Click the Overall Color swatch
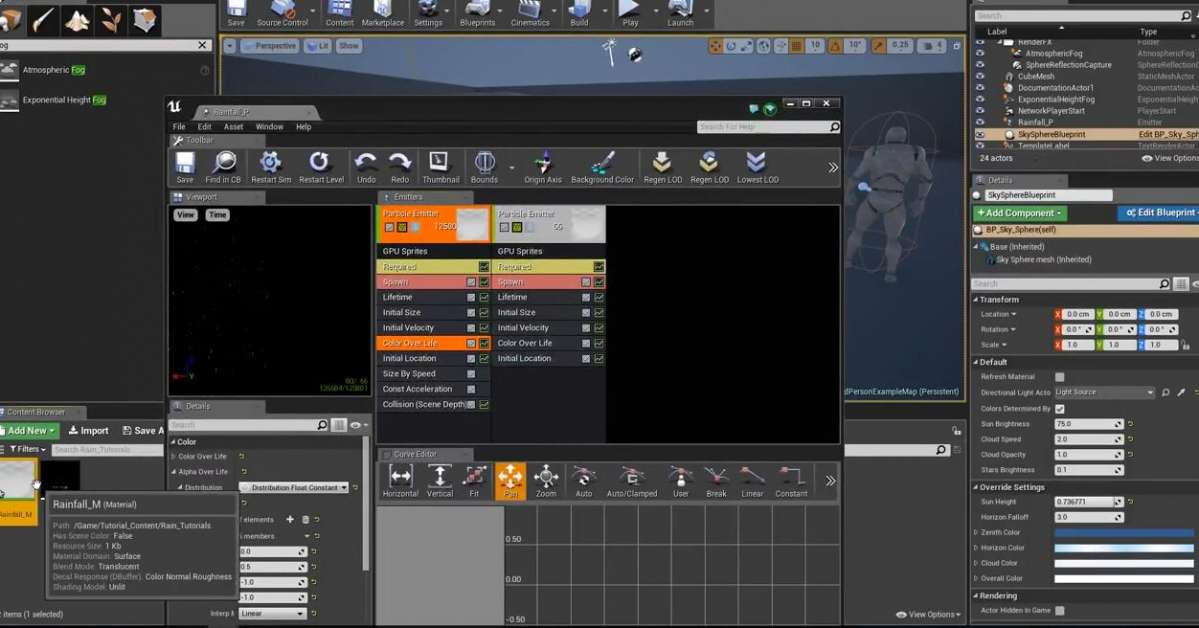Screen dimensions: 1199x628 click(1124, 578)
